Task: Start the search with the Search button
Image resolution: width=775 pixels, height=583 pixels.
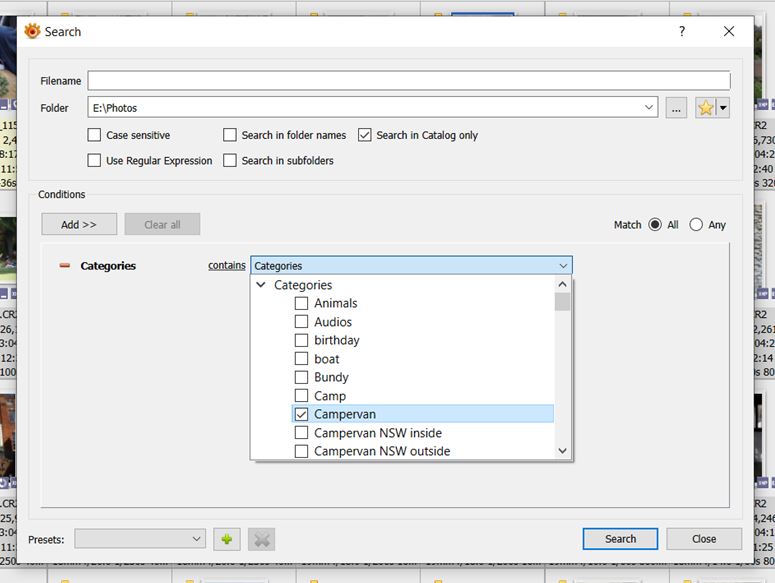Action: 620,539
